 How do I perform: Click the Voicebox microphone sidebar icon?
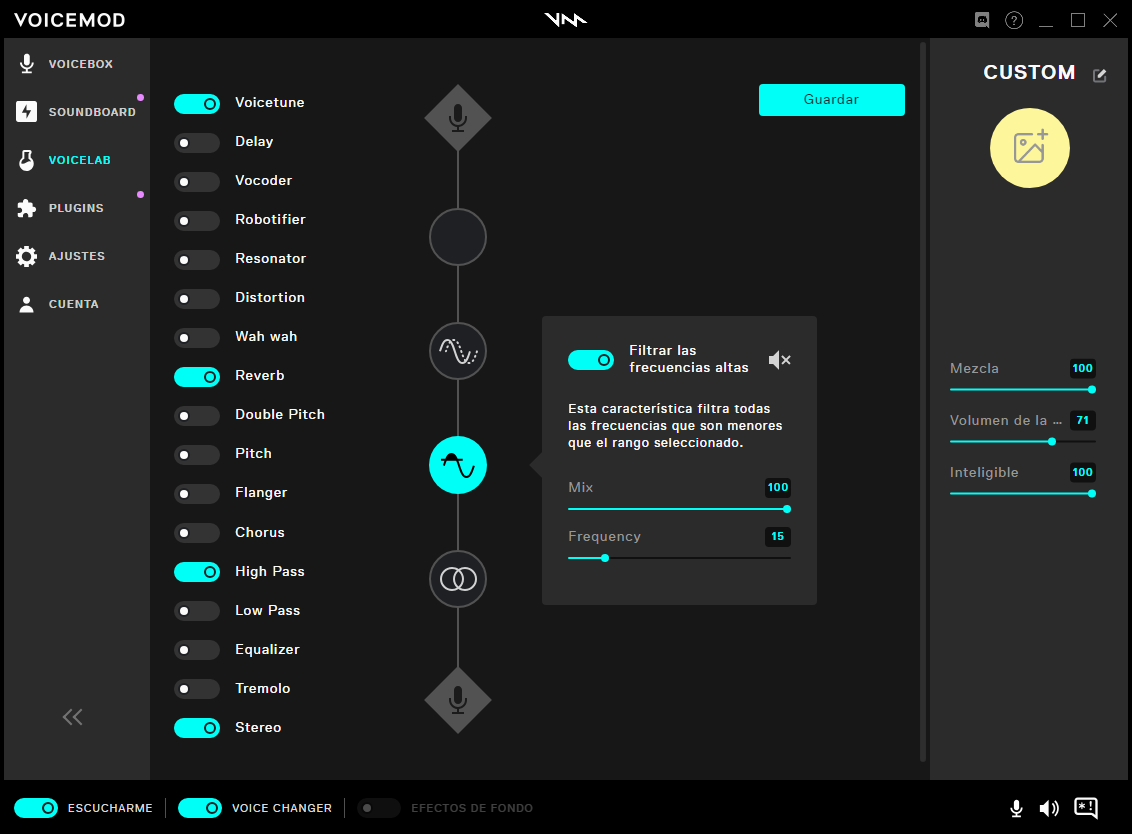click(x=27, y=64)
